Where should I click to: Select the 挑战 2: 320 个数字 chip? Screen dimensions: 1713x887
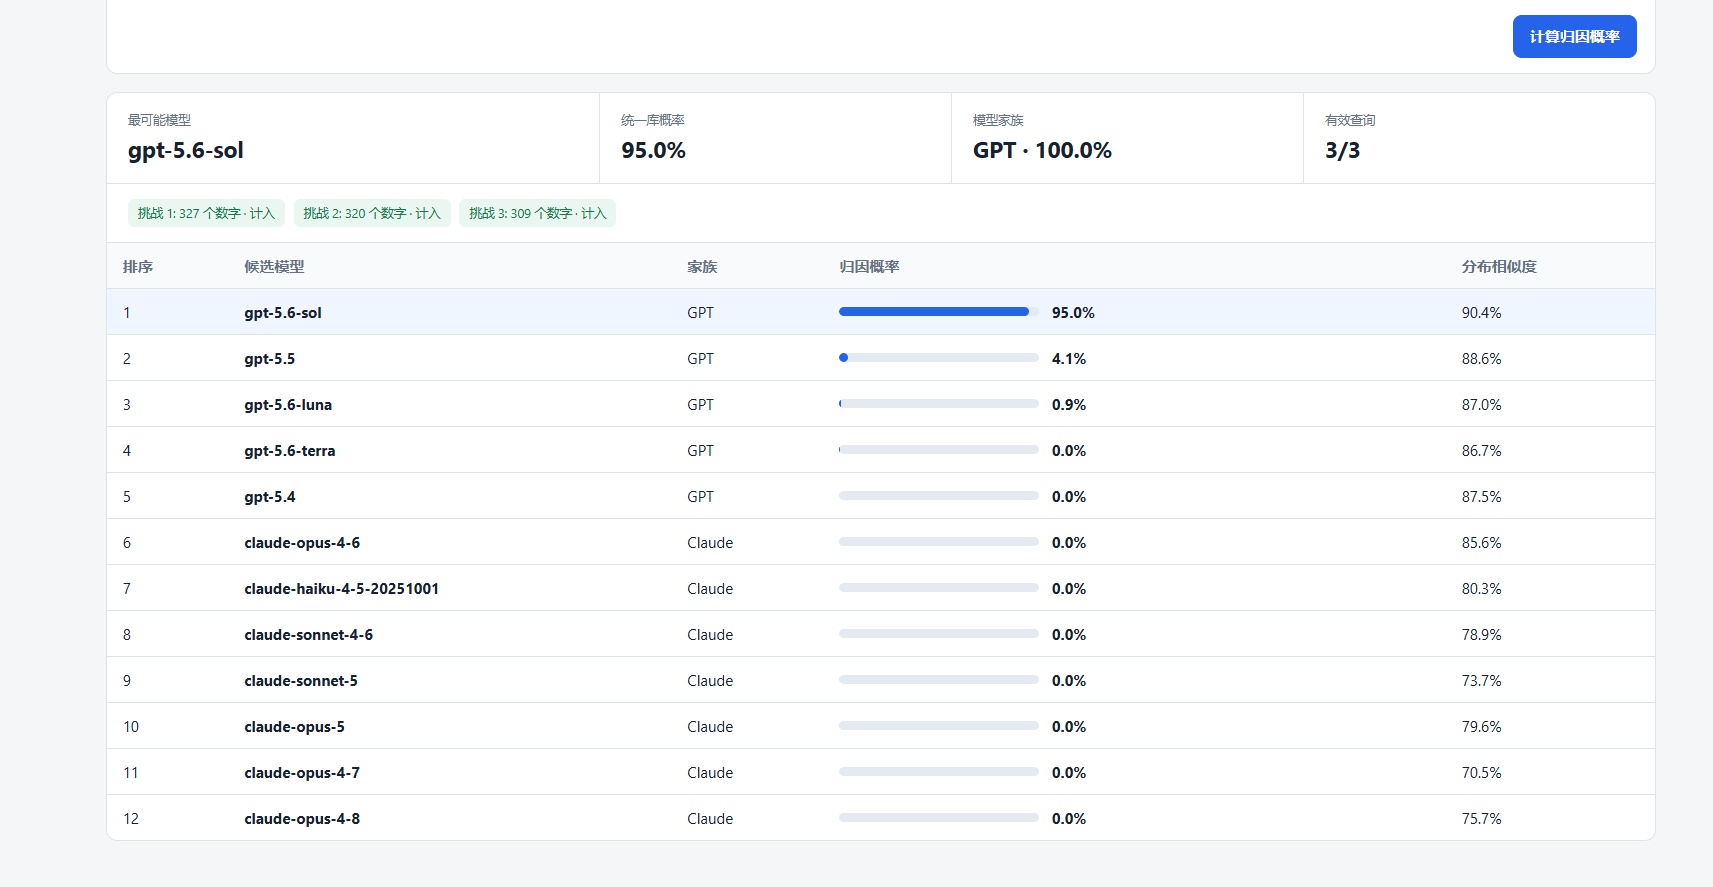coord(372,213)
